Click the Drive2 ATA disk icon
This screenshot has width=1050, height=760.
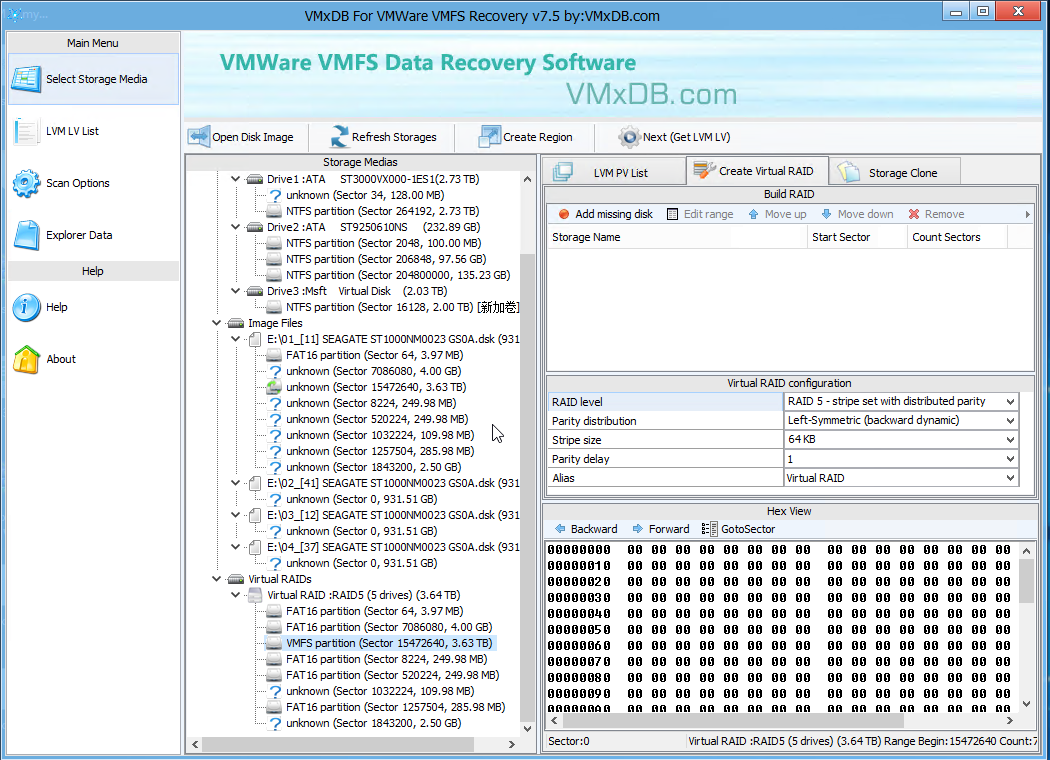[254, 228]
